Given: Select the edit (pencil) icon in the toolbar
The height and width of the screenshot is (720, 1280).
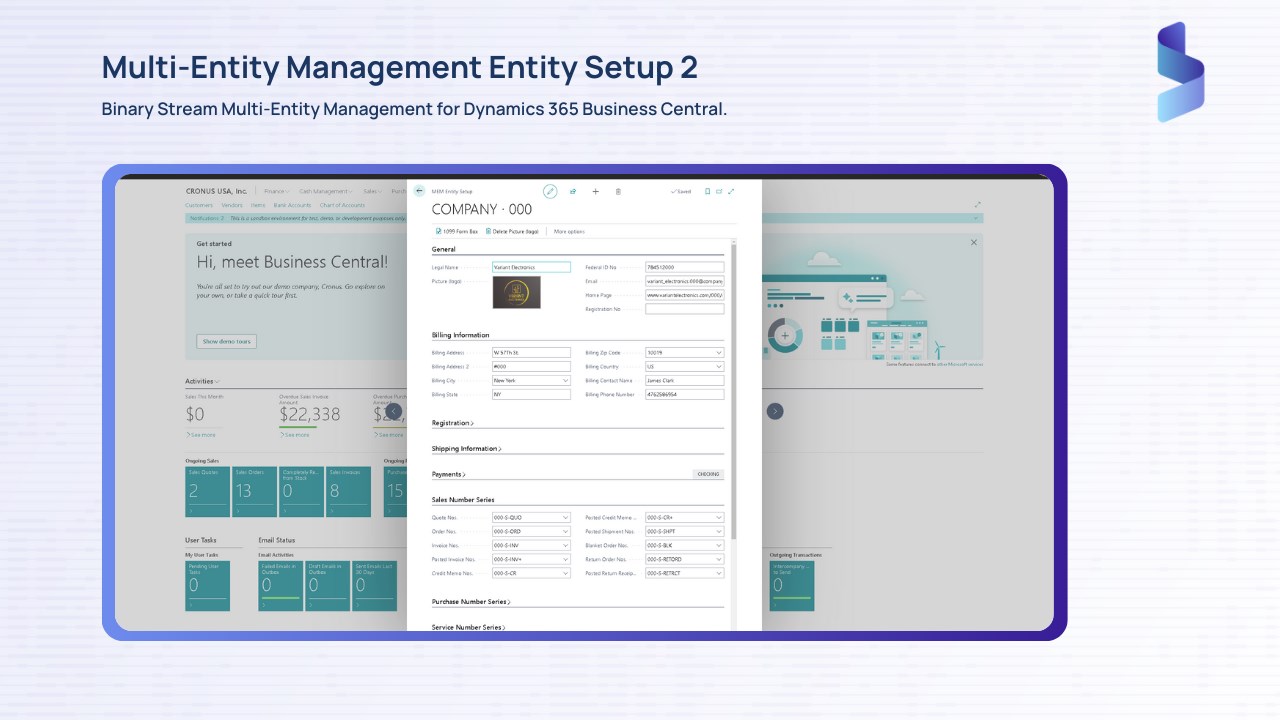Looking at the screenshot, I should coord(551,192).
